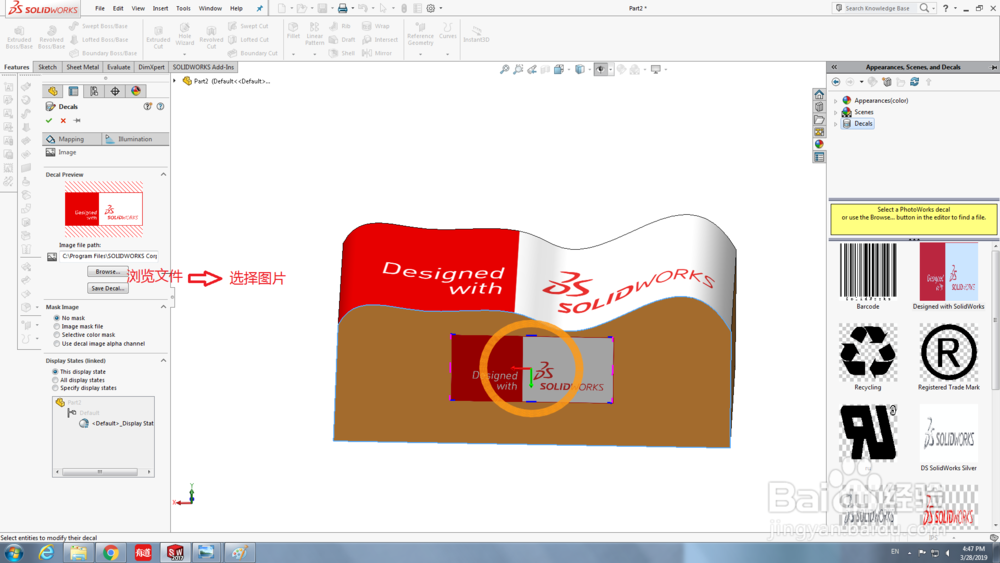Accept the decal with the green checkmark
The width and height of the screenshot is (1000, 563).
coord(49,121)
